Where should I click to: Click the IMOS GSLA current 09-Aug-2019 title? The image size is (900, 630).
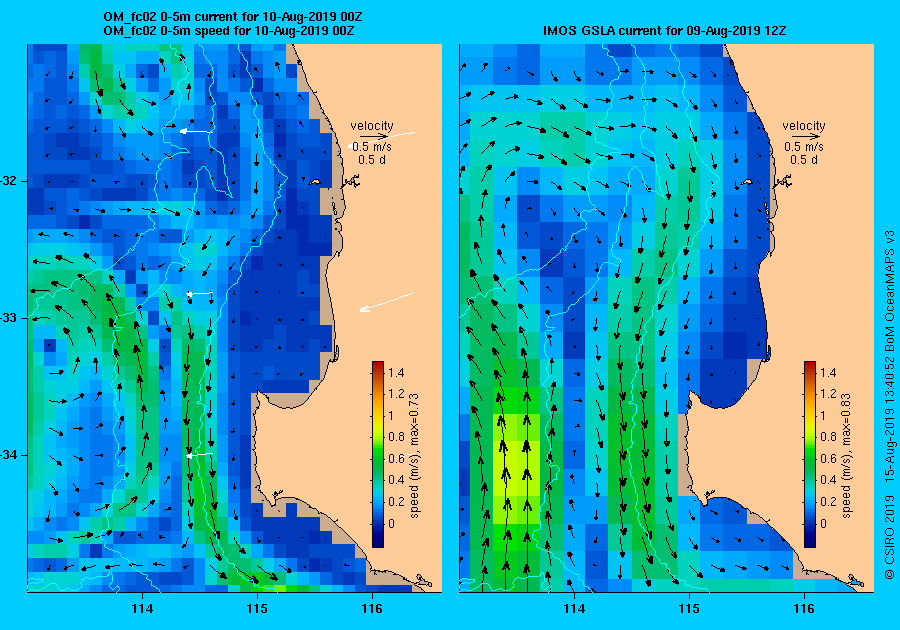click(x=664, y=31)
